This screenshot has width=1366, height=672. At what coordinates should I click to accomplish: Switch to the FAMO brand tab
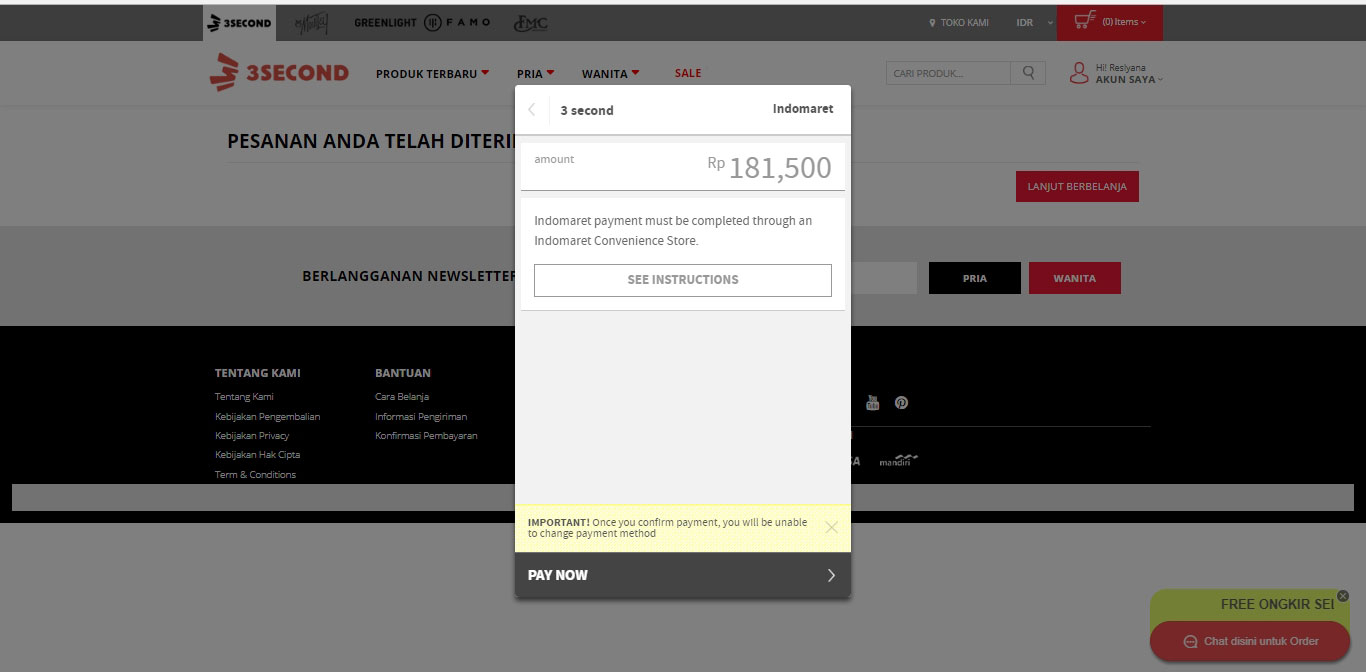[458, 23]
